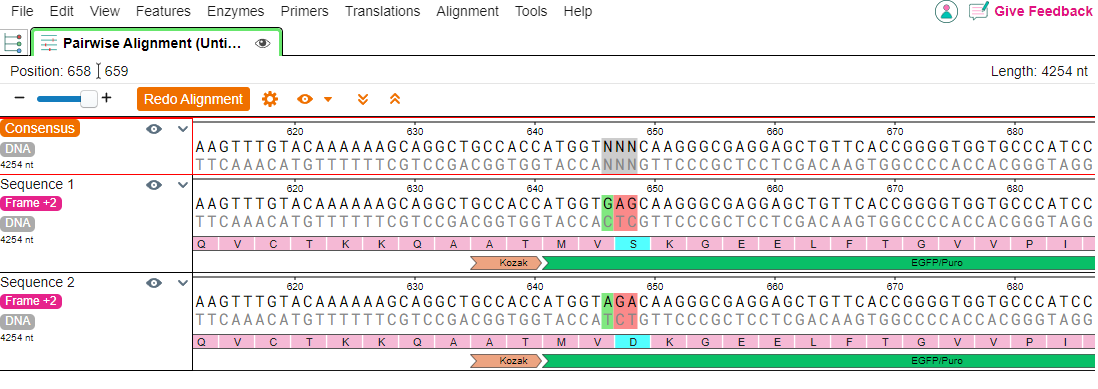Click the expand all double-chevron down icon
1098x389 pixels.
point(363,99)
